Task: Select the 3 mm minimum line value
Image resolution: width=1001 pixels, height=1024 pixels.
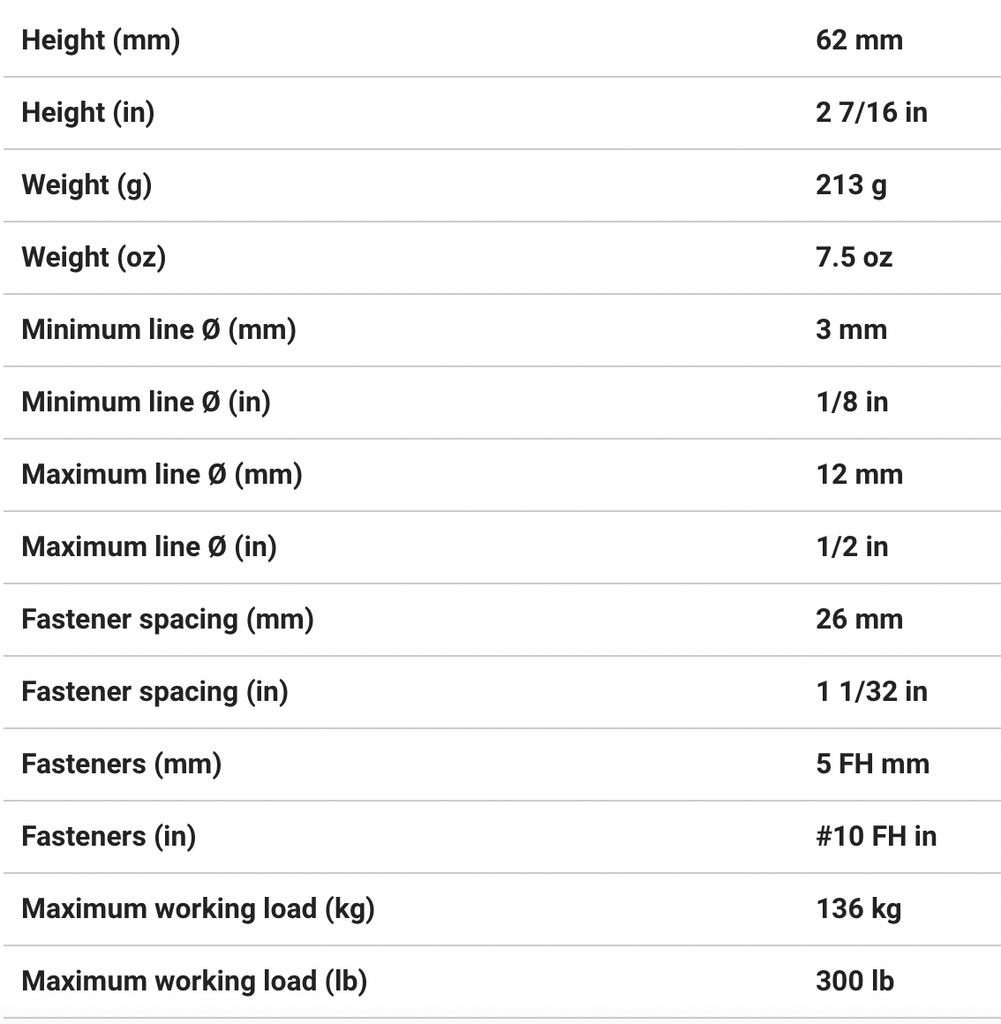Action: pyautogui.click(x=851, y=330)
